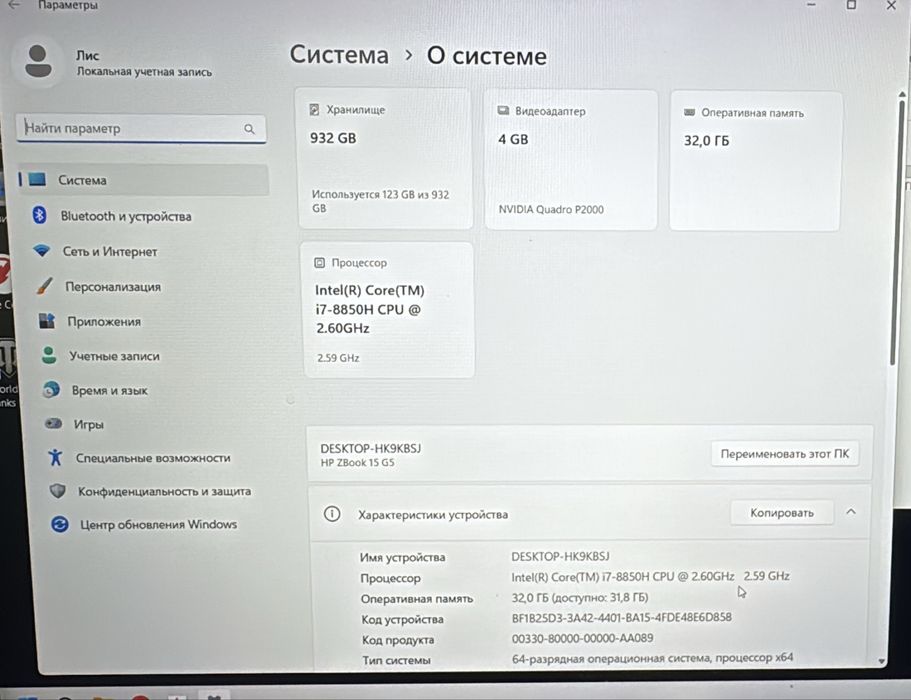911x700 pixels.
Task: Open Учетные записи settings
Action: click(x=114, y=356)
